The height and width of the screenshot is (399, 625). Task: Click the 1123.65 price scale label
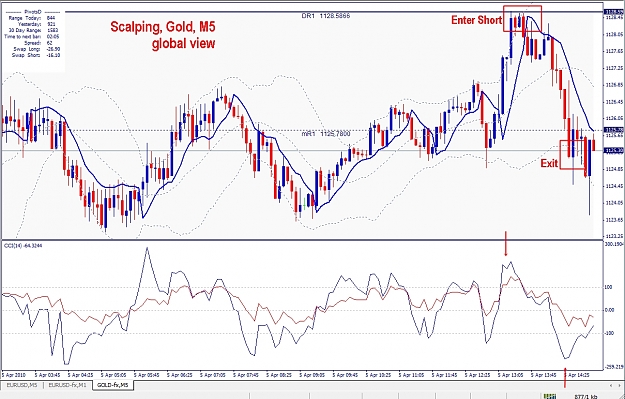pos(614,220)
